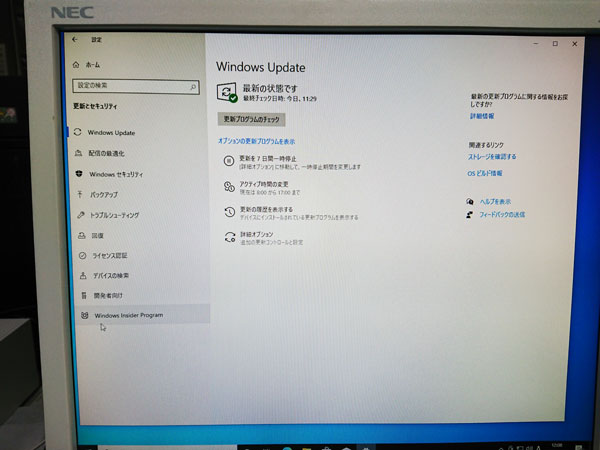Image resolution: width=600 pixels, height=450 pixels.
Task: Click the advanced options gear-sync icon
Action: tap(230, 237)
